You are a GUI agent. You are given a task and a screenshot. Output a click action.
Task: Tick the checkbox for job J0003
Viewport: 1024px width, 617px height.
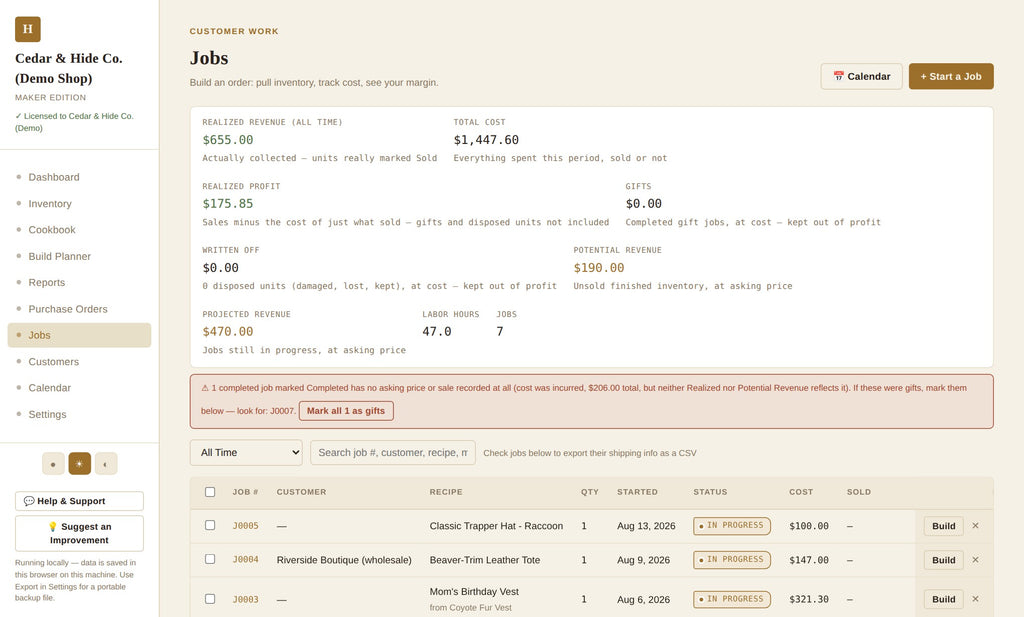tap(210, 599)
